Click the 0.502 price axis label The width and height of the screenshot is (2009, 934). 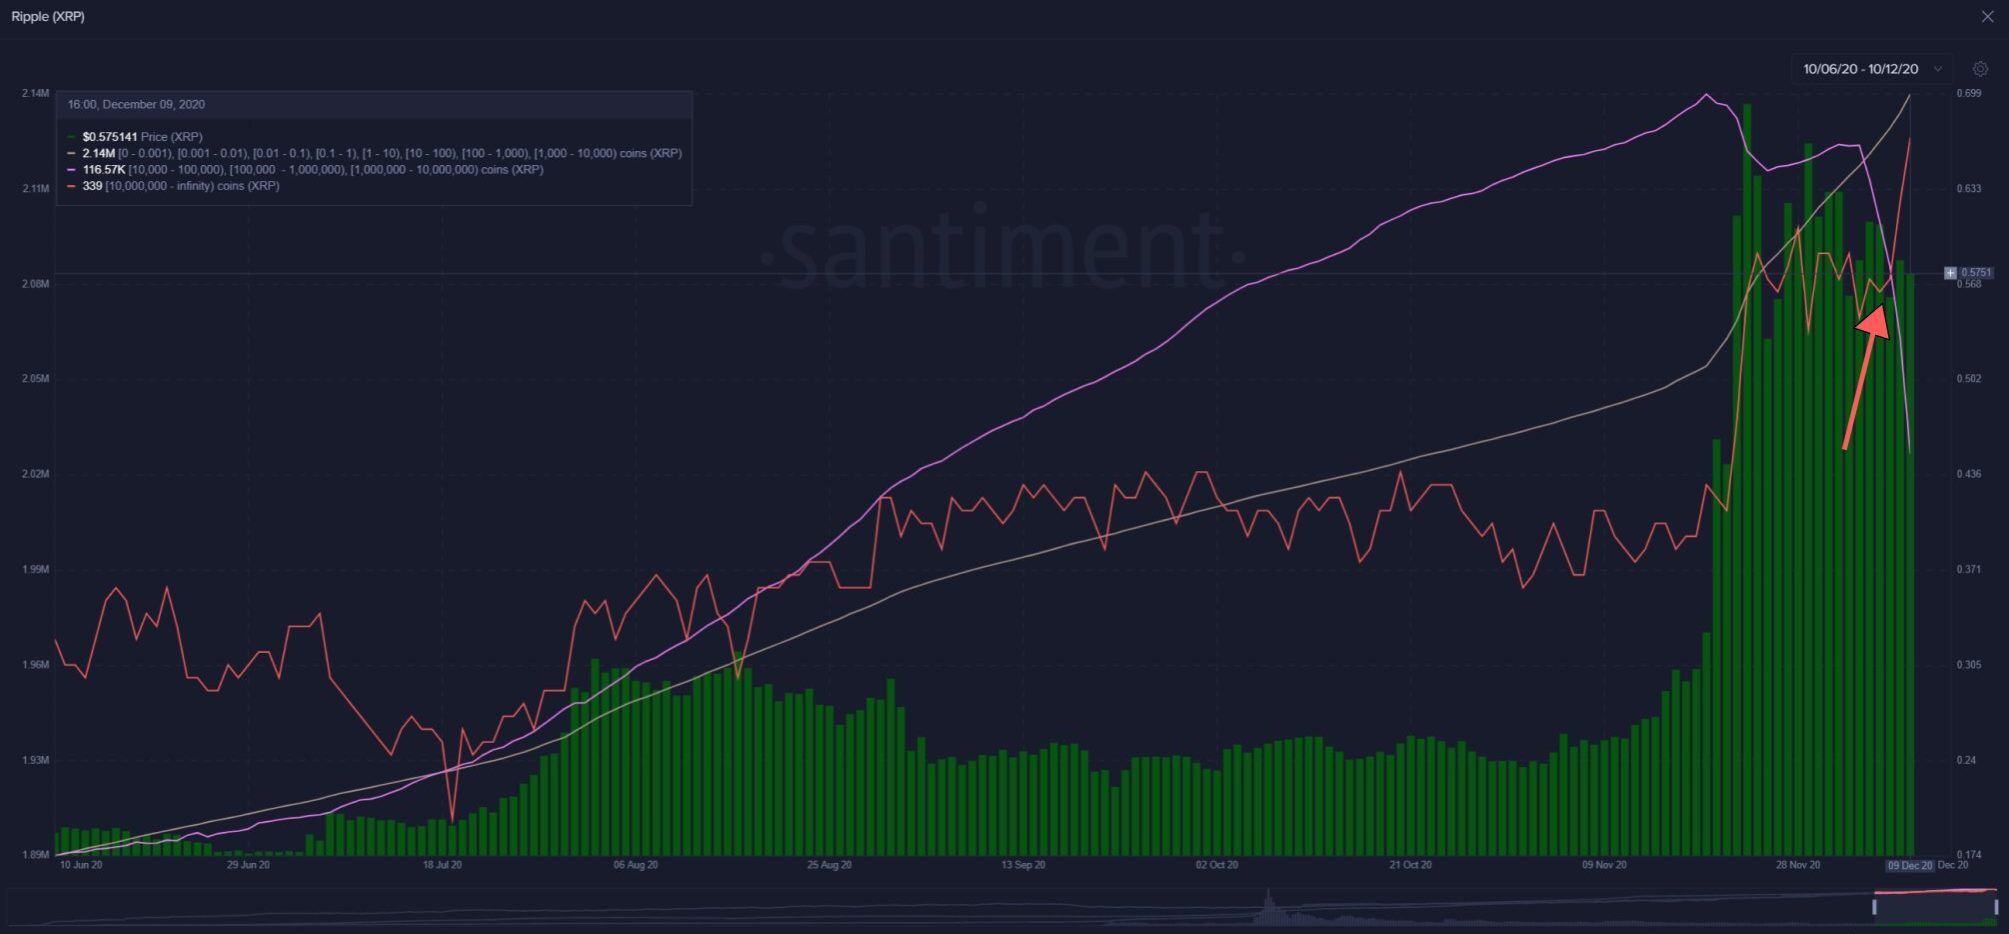pyautogui.click(x=1968, y=379)
